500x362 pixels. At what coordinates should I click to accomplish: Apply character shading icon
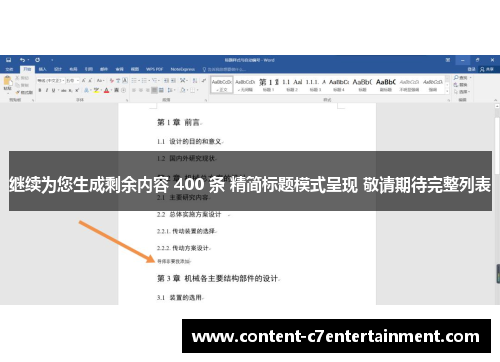point(116,90)
